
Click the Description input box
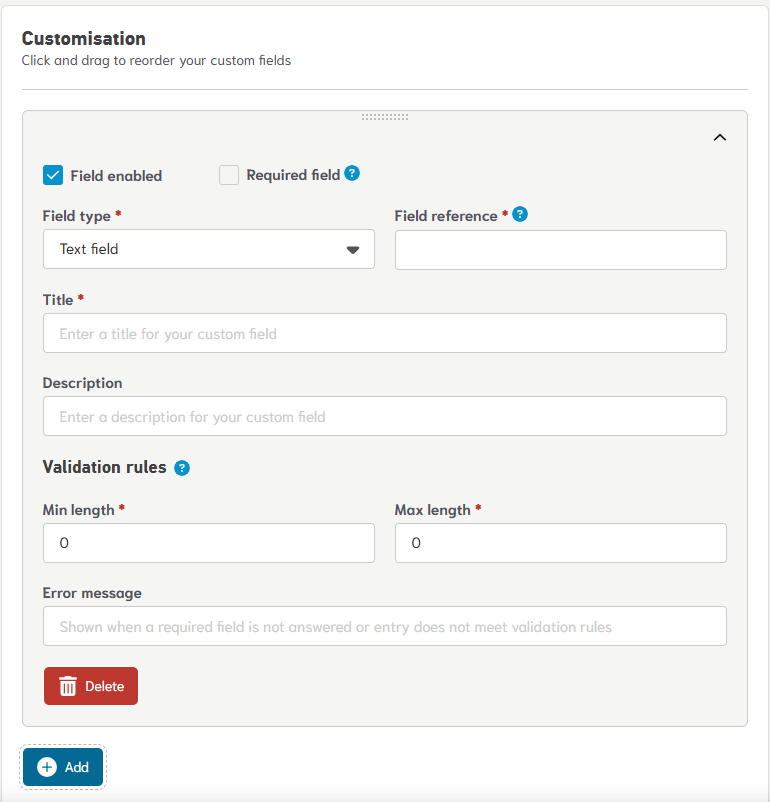384,416
